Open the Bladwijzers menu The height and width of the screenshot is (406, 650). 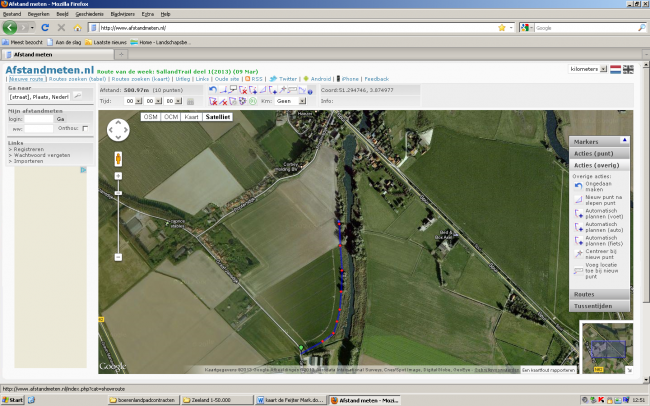coord(122,14)
